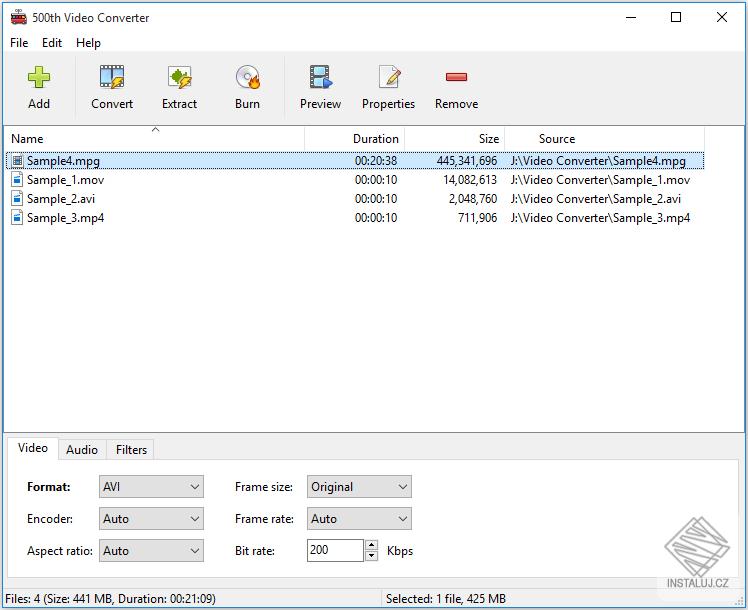Open file Properties from the toolbar
The height and width of the screenshot is (610, 748).
point(389,77)
